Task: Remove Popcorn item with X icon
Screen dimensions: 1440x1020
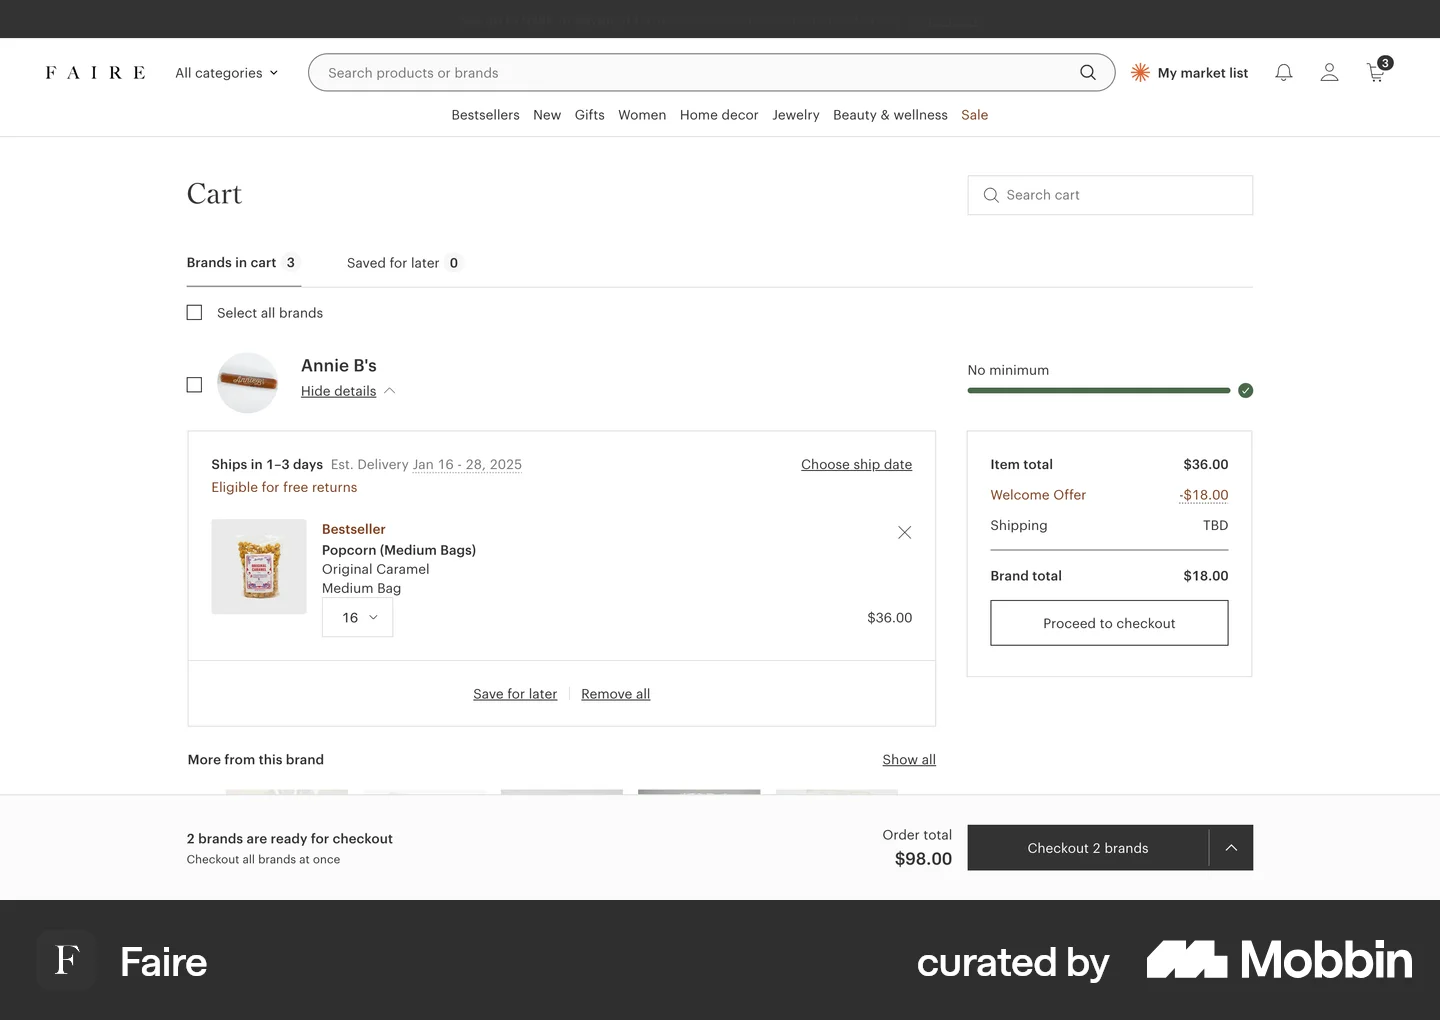Action: pos(904,533)
